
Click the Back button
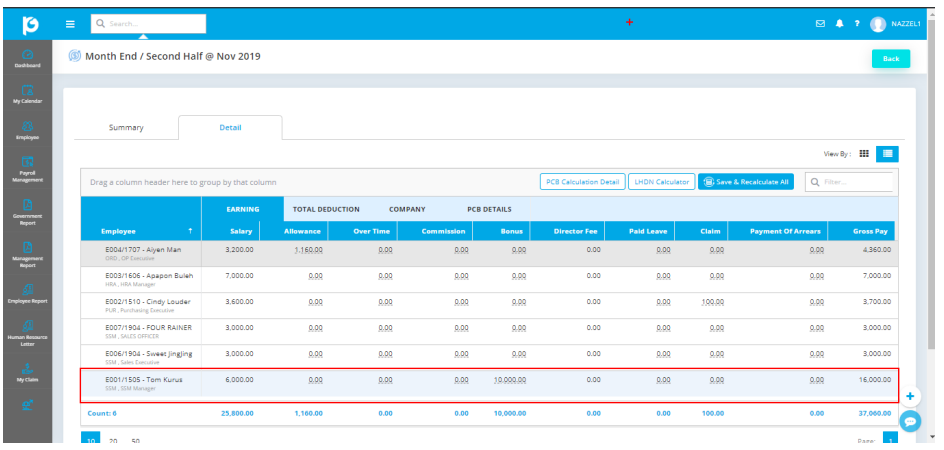(x=890, y=59)
